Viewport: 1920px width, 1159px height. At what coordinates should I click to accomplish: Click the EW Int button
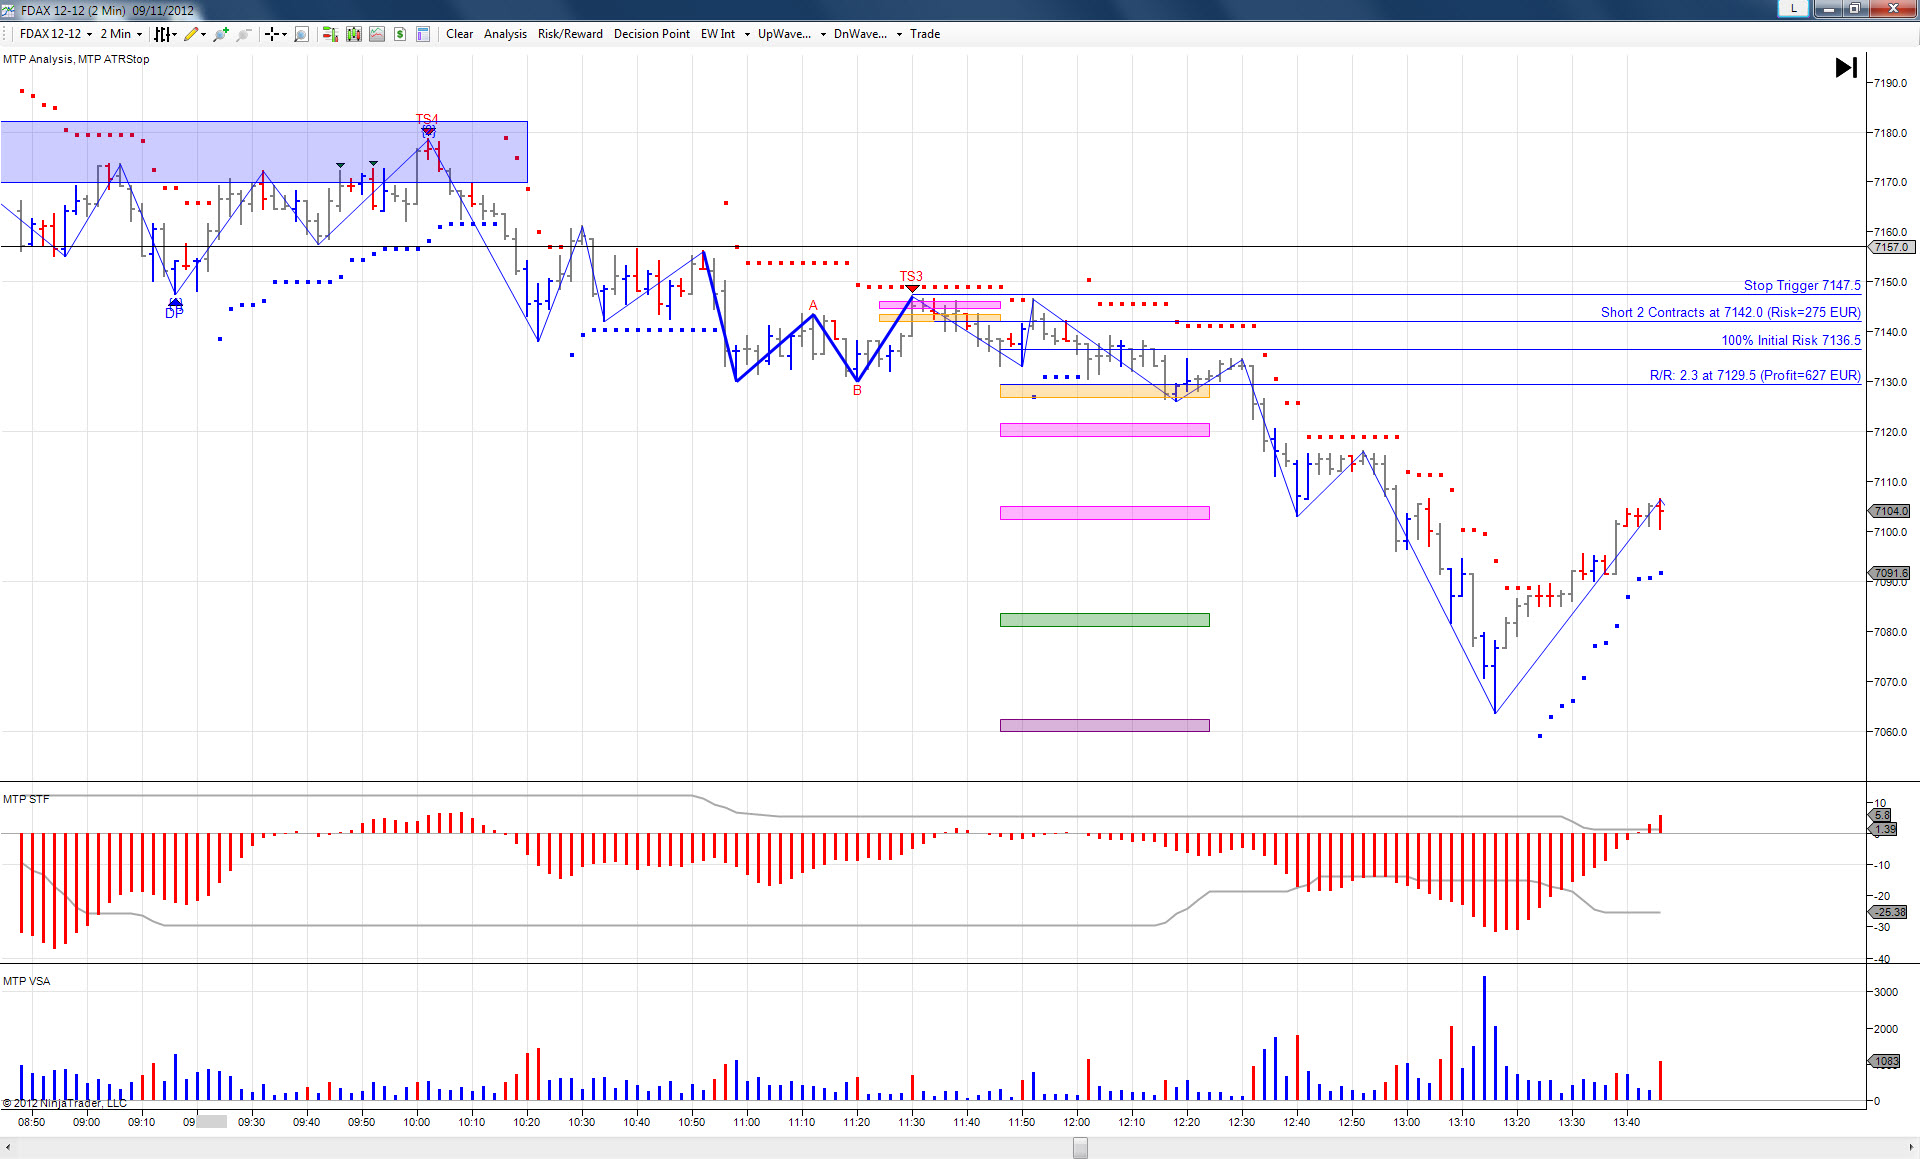718,34
